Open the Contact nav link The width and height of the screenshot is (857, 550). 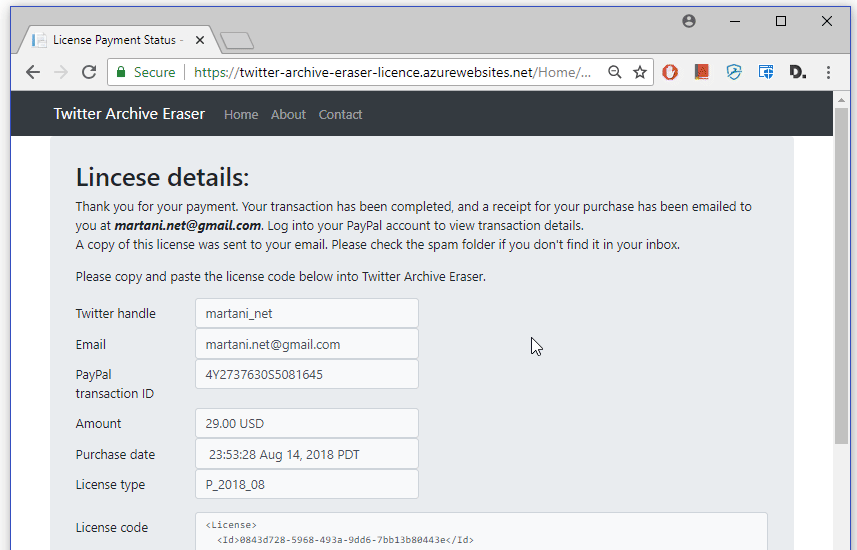pos(340,114)
